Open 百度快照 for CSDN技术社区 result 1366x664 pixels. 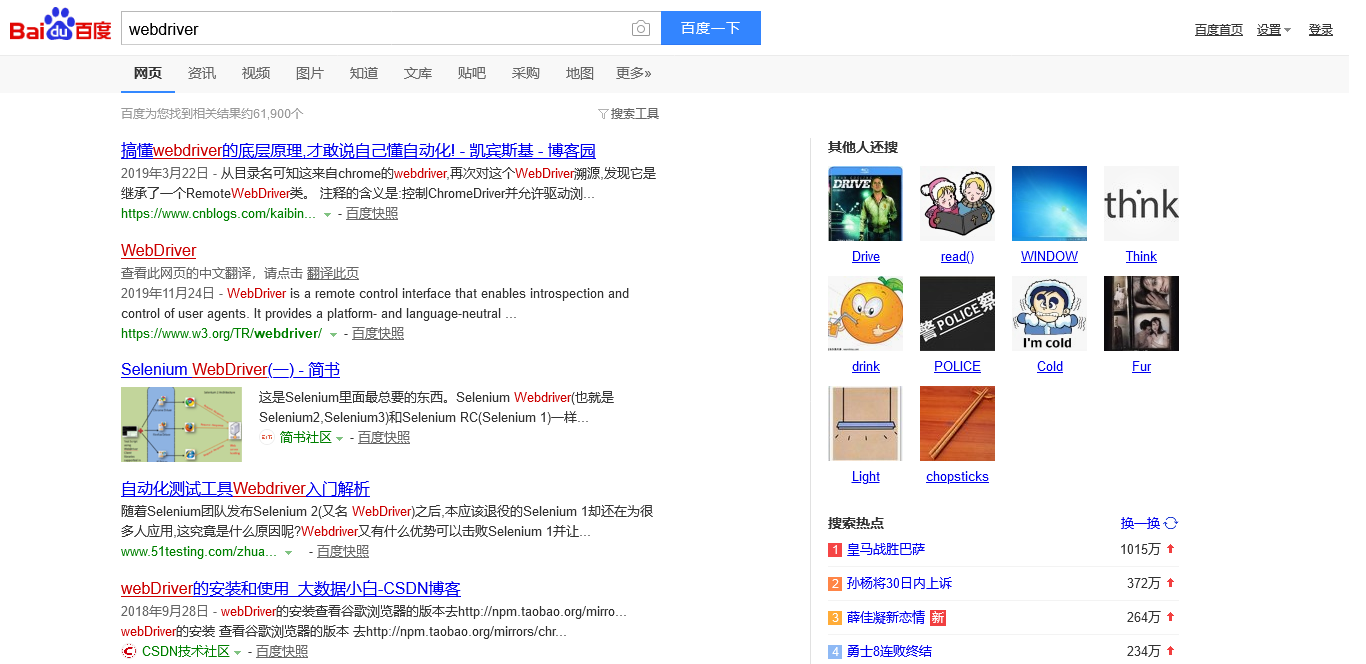click(282, 652)
